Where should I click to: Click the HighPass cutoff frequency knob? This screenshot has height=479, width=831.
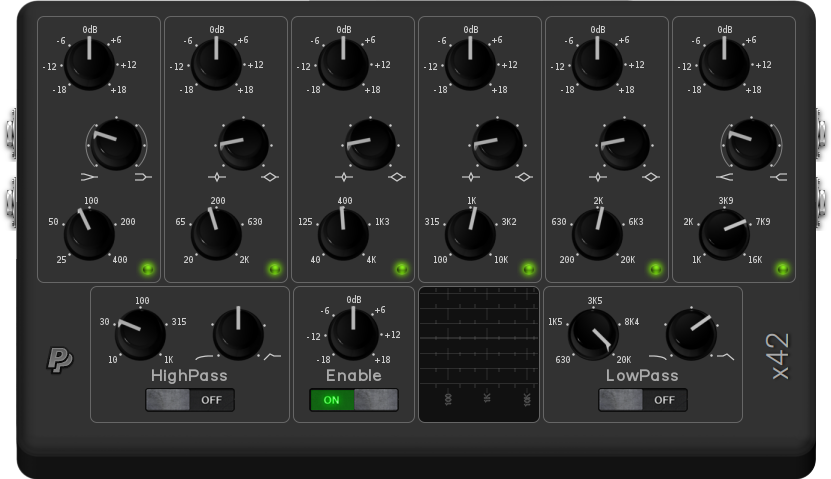(140, 335)
